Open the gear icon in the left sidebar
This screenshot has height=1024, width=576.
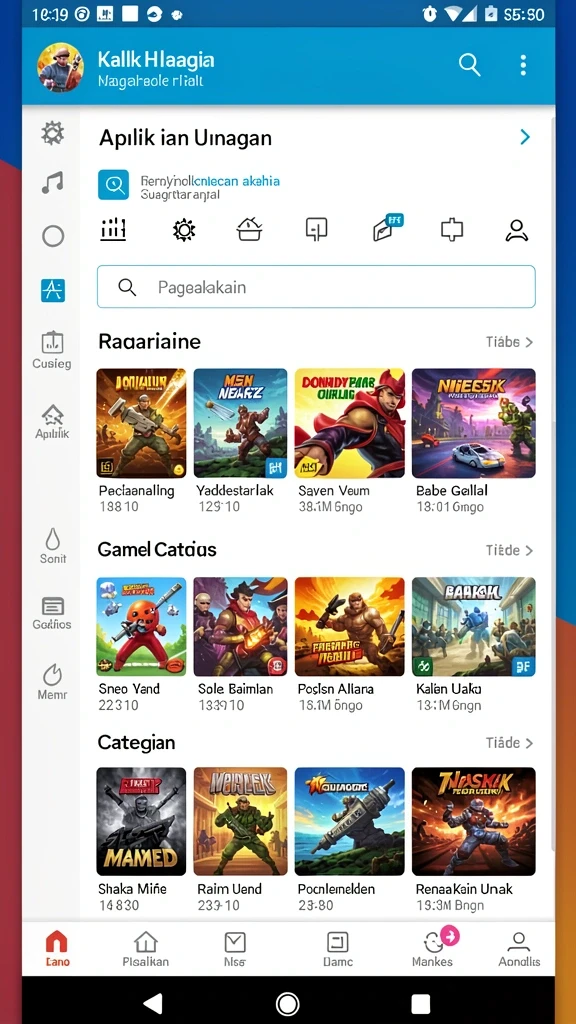[x=53, y=133]
